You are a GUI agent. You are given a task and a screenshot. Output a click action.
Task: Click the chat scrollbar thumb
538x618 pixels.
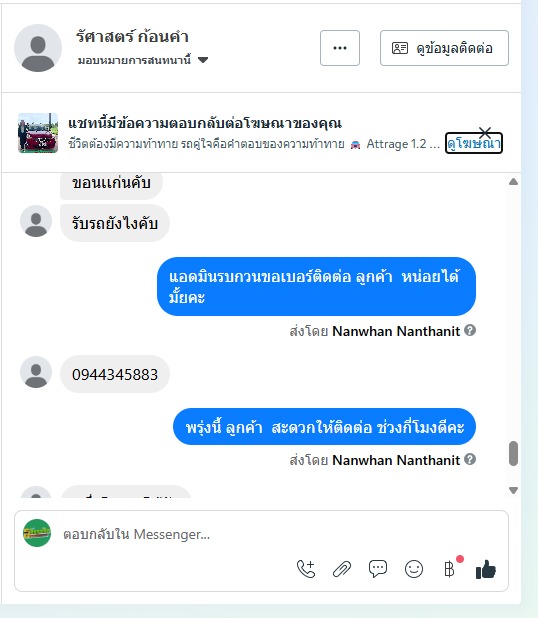513,454
